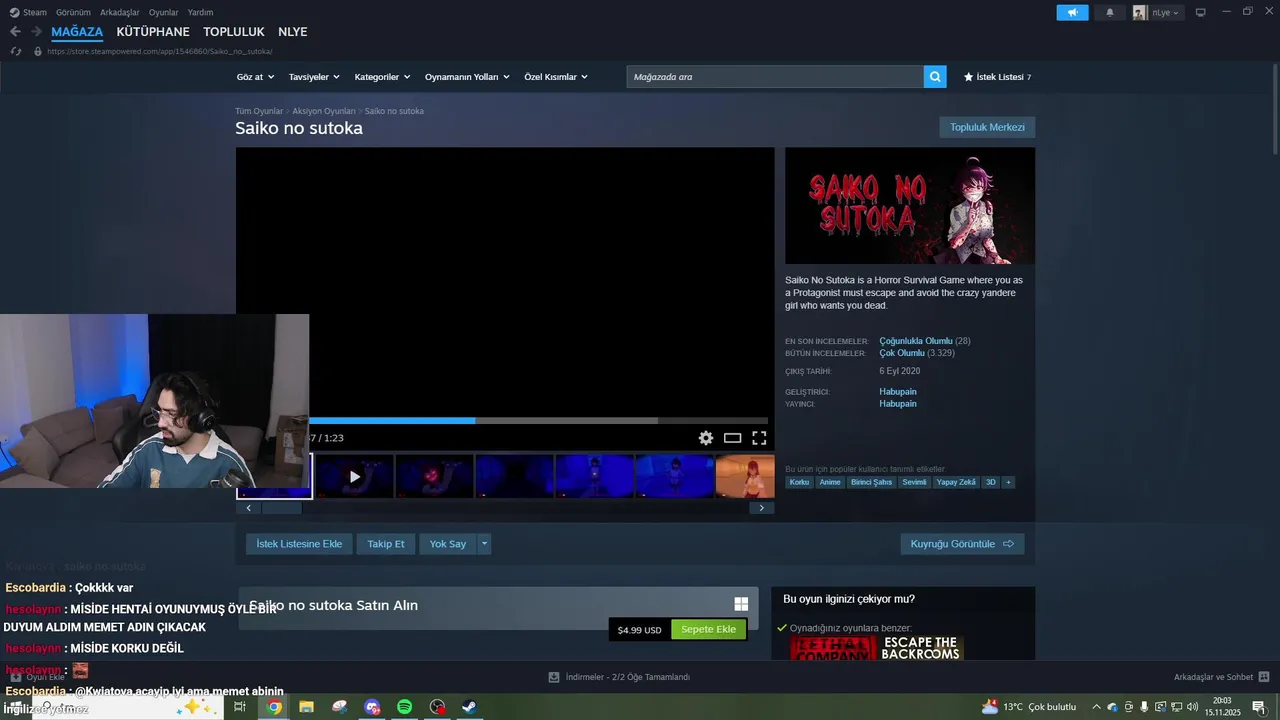Screen dimensions: 1280x720
Task: Select the Yapay Zekâ tag
Action: click(x=956, y=482)
